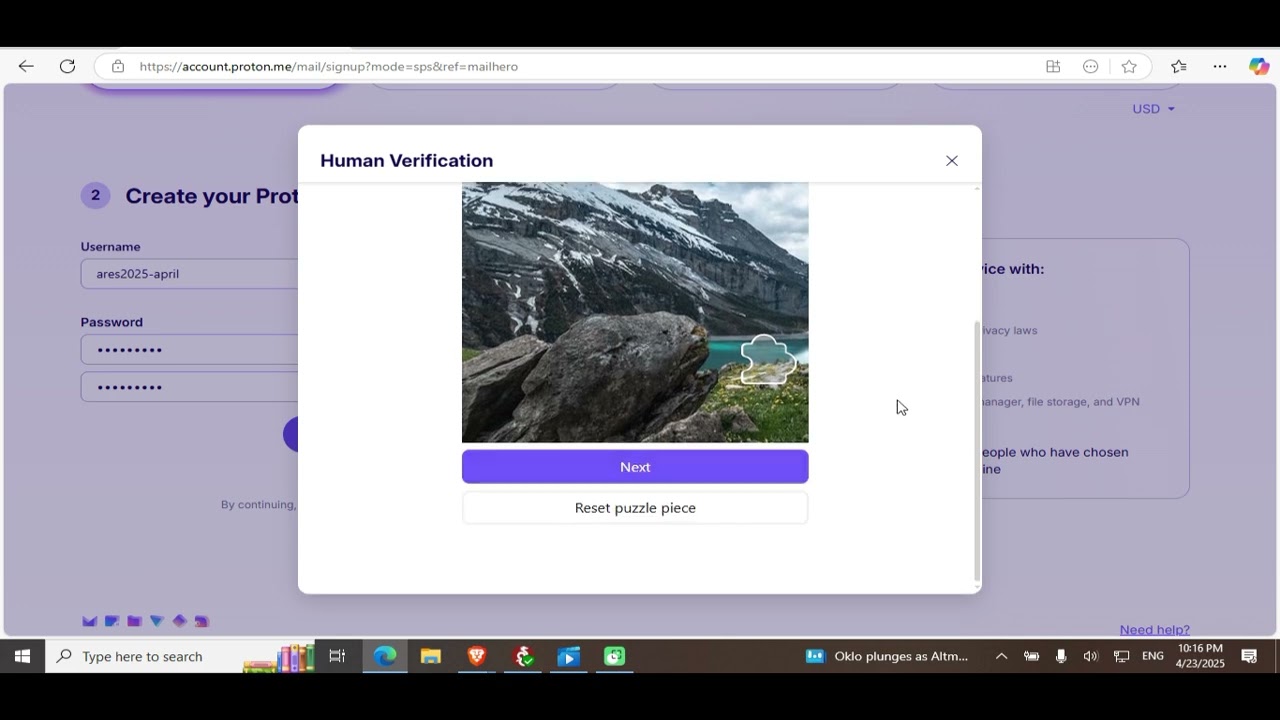Launch Brave browser from taskbar
The width and height of the screenshot is (1280, 720).
pos(477,657)
